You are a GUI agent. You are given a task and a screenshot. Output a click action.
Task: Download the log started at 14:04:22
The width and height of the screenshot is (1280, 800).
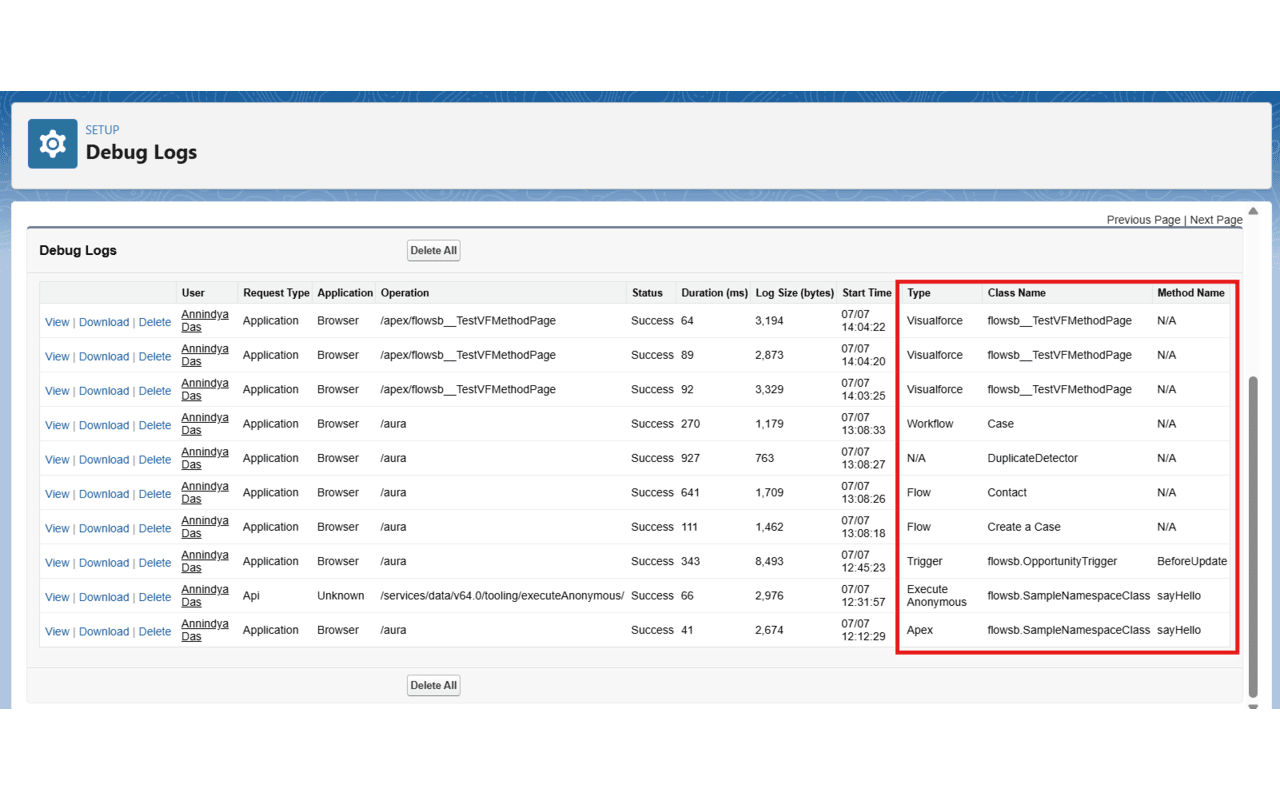click(104, 322)
